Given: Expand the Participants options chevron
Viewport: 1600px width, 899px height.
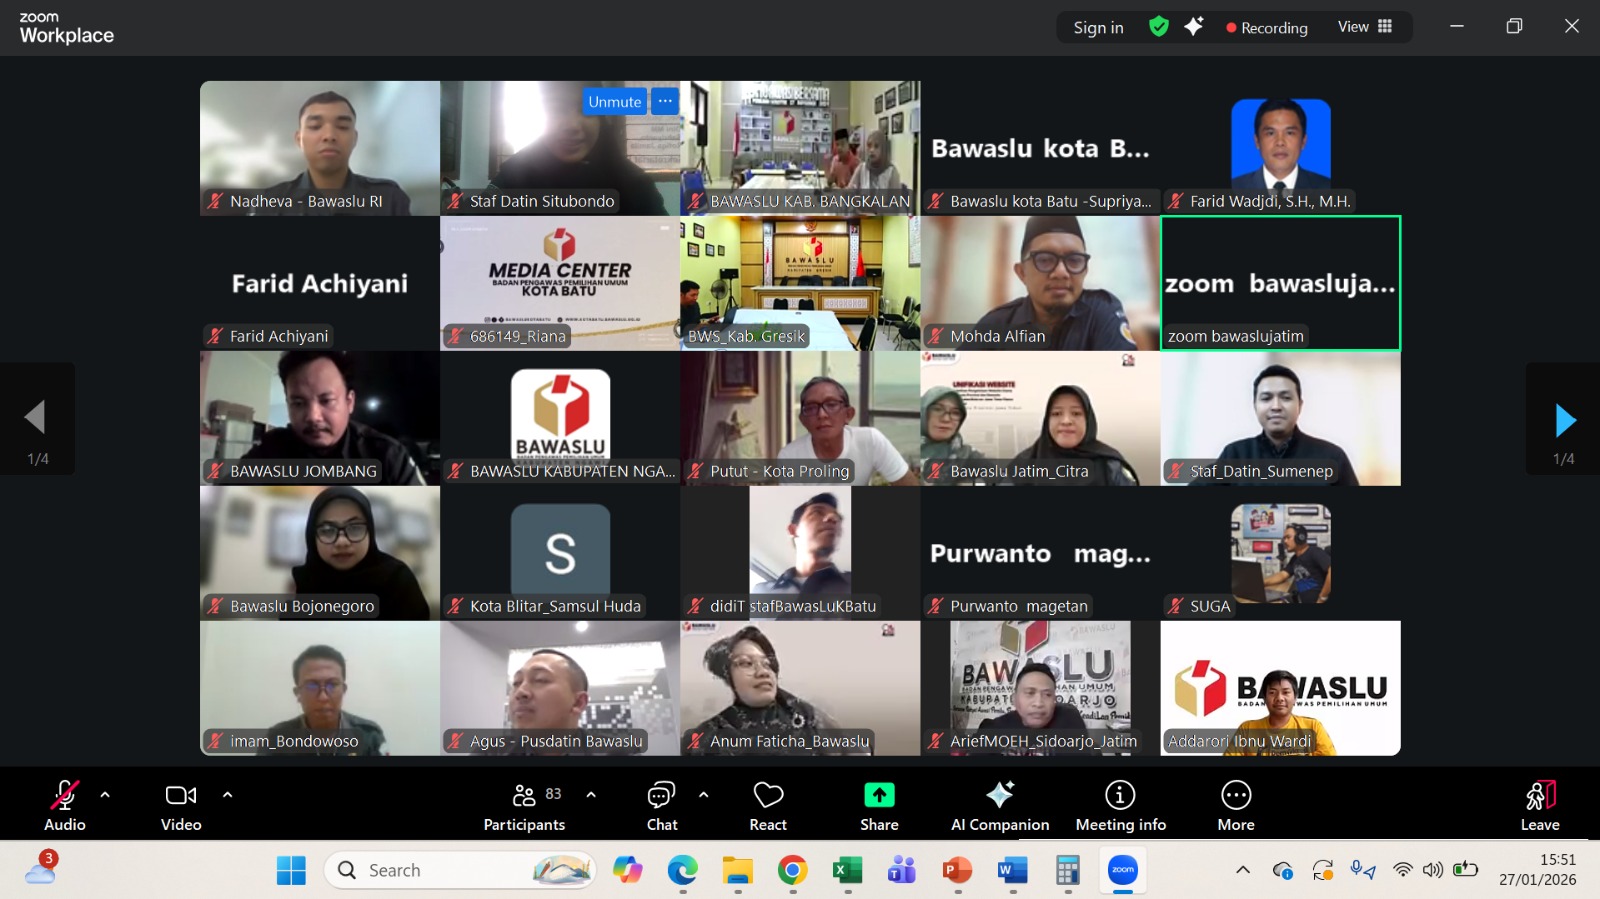Looking at the screenshot, I should coord(591,795).
